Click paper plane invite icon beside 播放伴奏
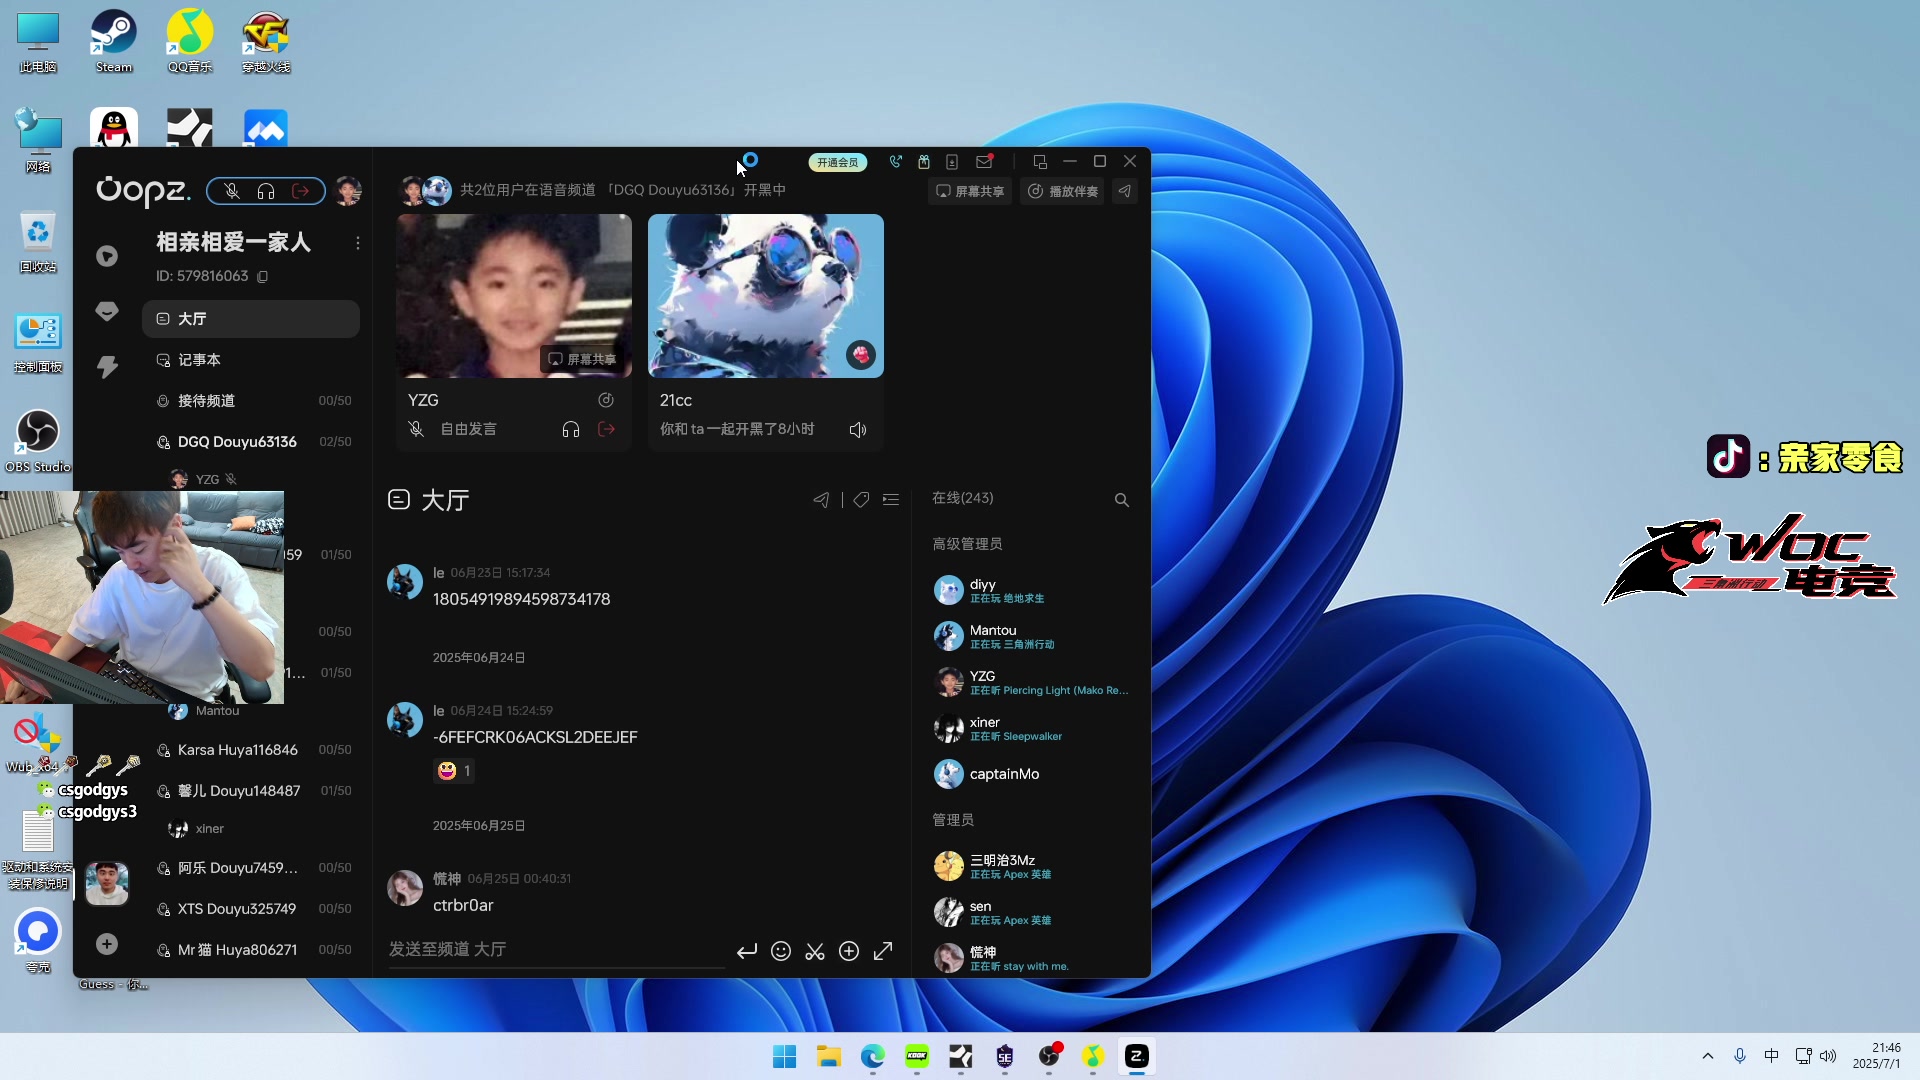The height and width of the screenshot is (1080, 1920). 1125,191
